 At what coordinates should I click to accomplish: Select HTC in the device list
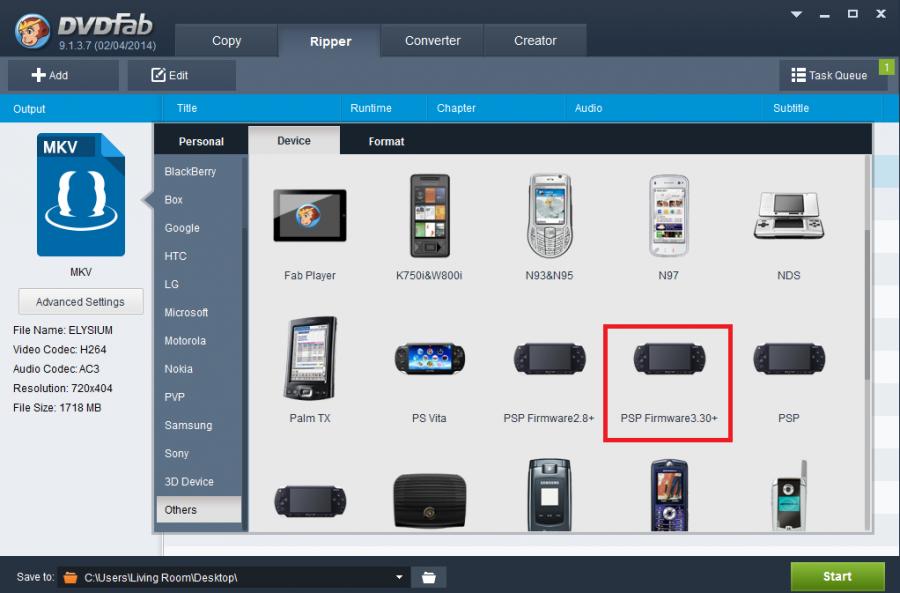(x=199, y=256)
